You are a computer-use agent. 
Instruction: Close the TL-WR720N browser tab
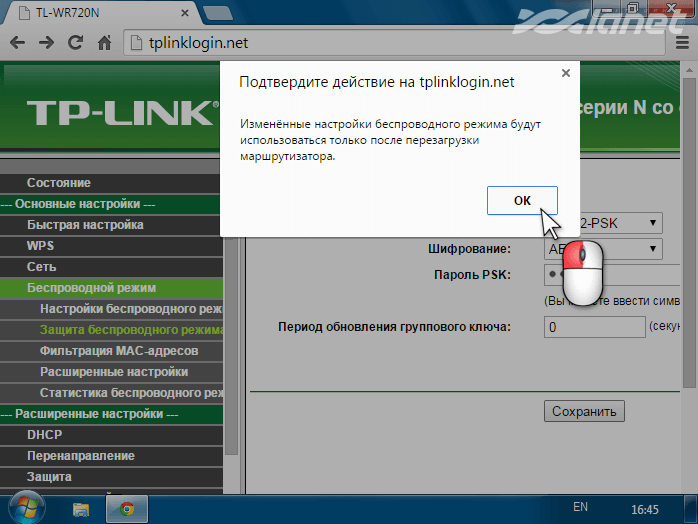[185, 13]
